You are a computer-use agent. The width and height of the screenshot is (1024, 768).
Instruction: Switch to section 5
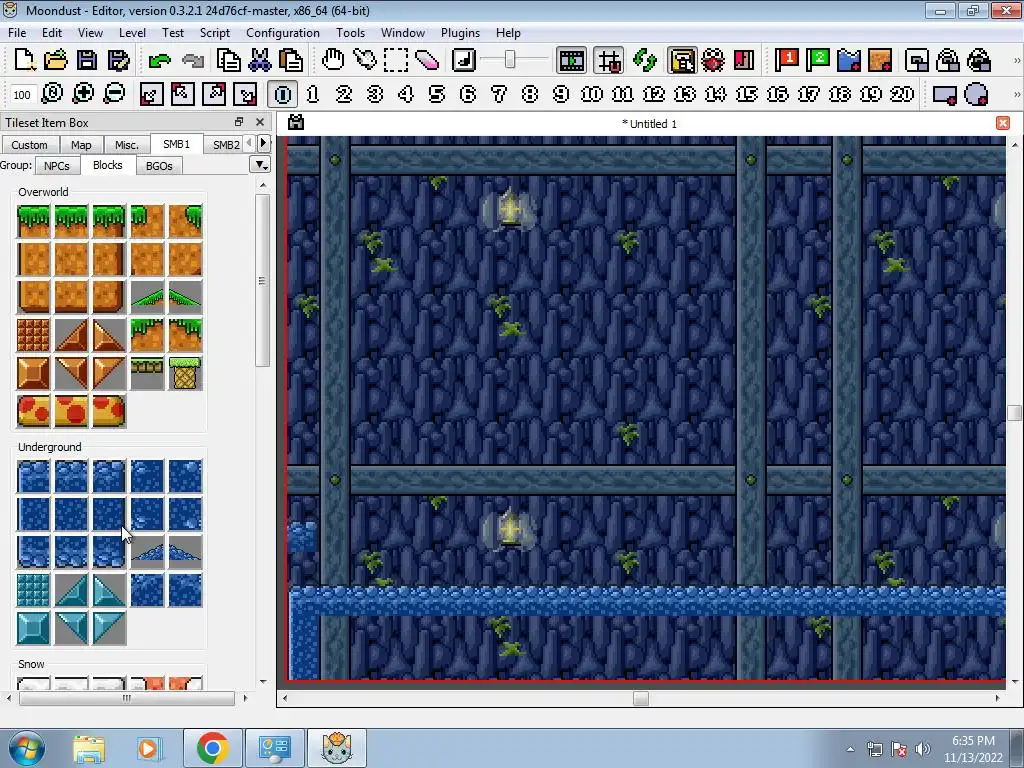(437, 94)
